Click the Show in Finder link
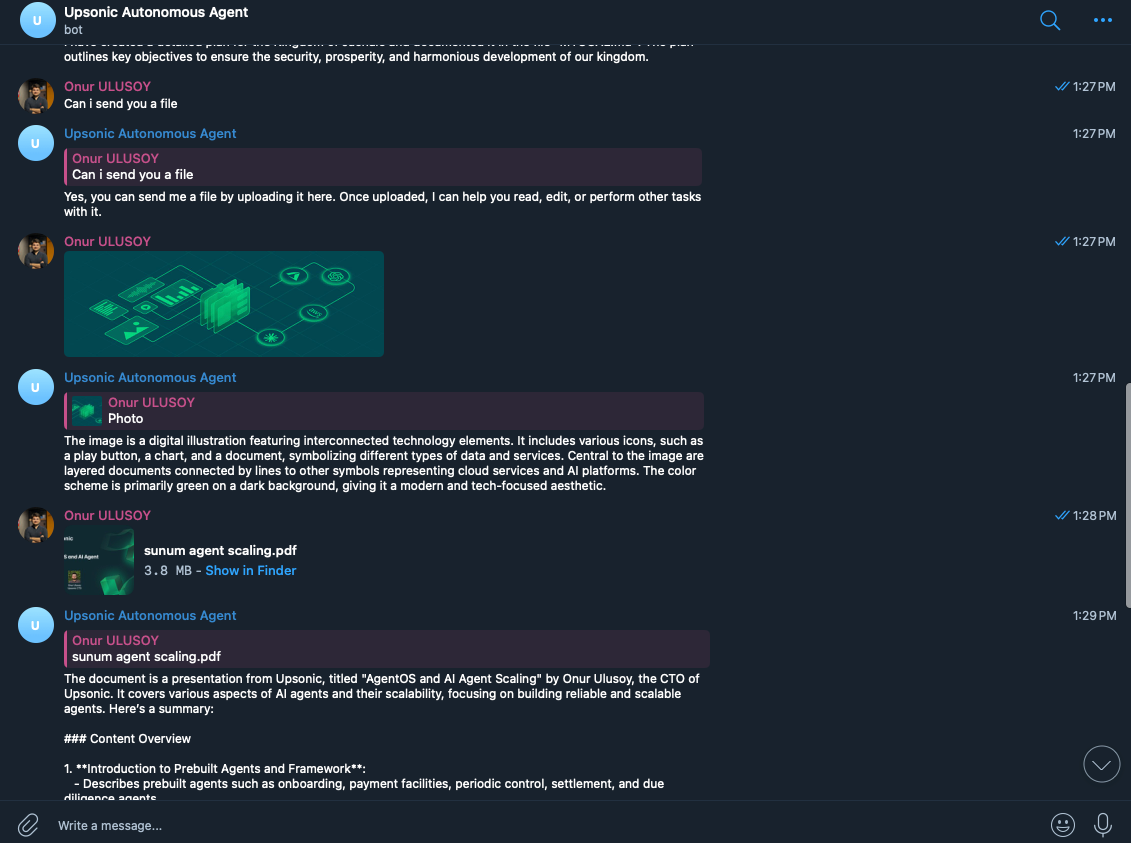This screenshot has width=1131, height=843. tap(250, 570)
